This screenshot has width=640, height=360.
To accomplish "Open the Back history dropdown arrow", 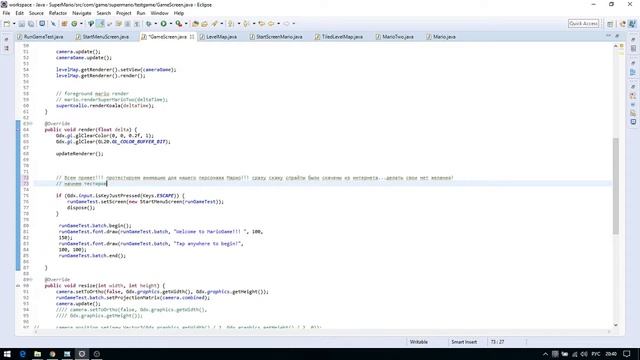I will click(x=278, y=24).
